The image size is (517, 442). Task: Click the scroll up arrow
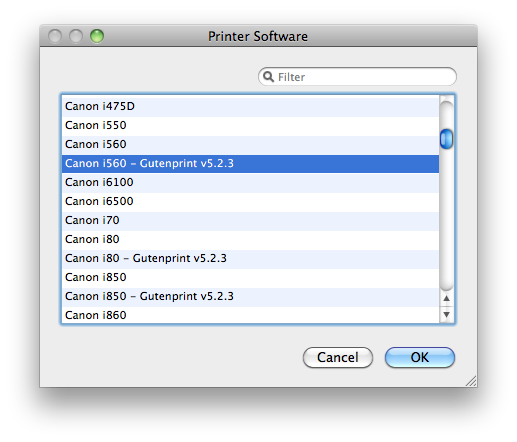point(447,298)
